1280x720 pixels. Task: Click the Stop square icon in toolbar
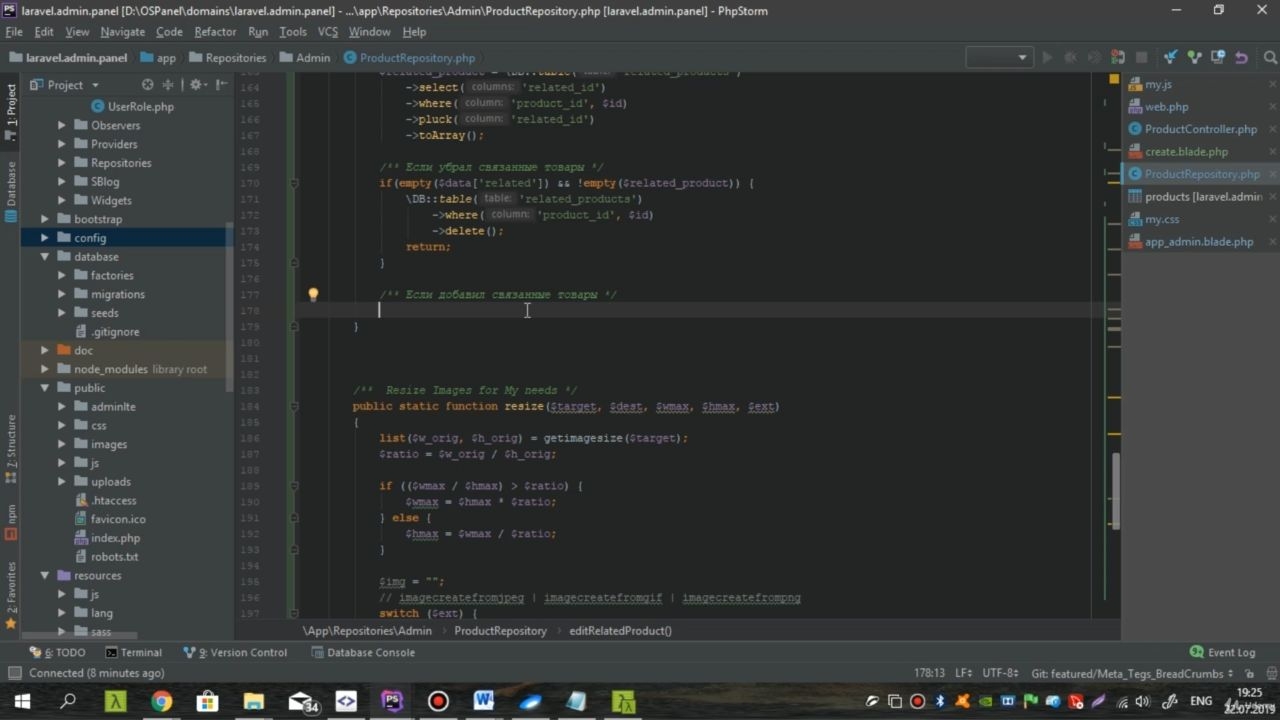[x=1141, y=58]
